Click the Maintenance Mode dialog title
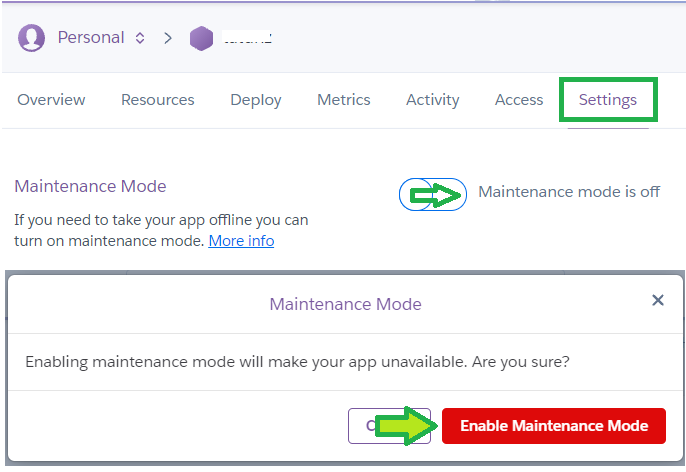The image size is (686, 472). point(345,304)
